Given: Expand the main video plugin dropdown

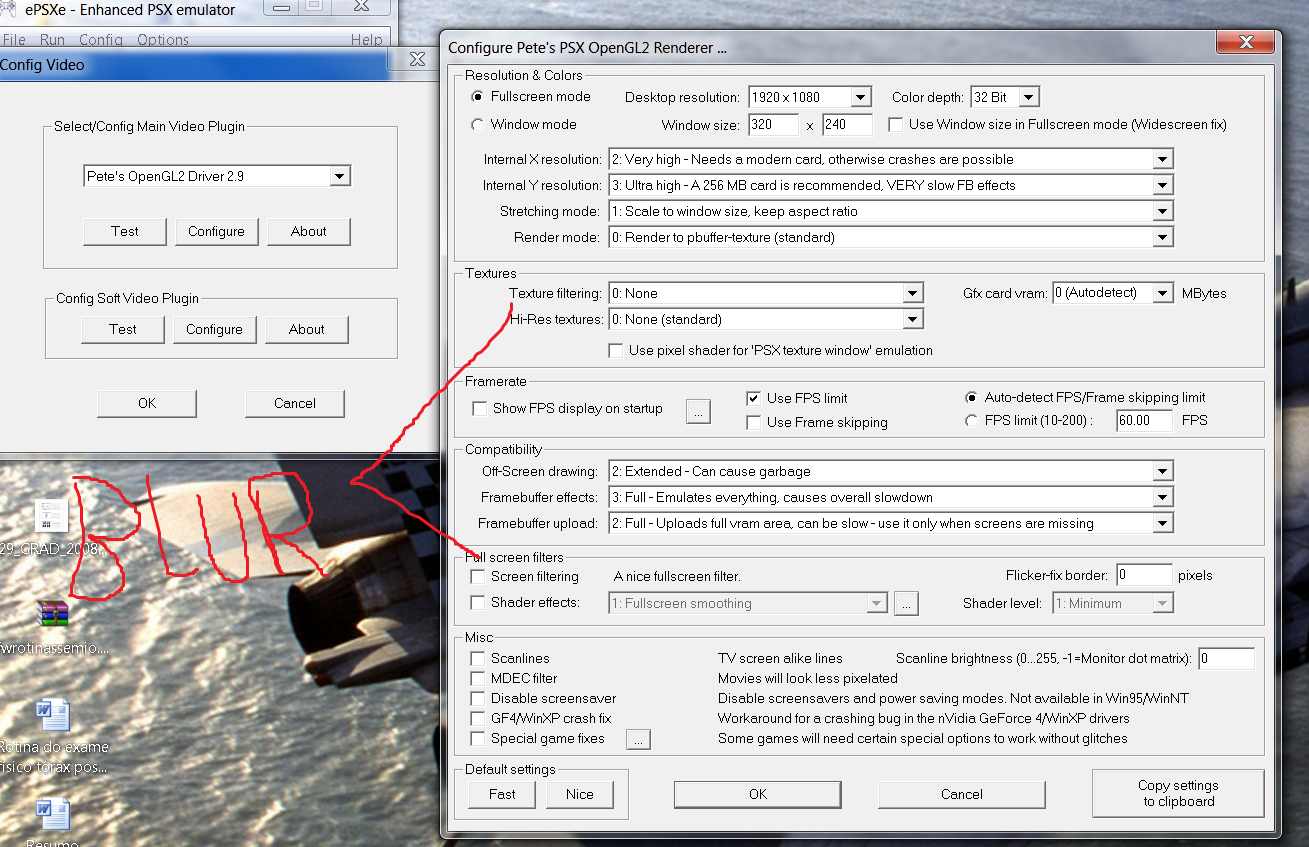Looking at the screenshot, I should point(340,176).
